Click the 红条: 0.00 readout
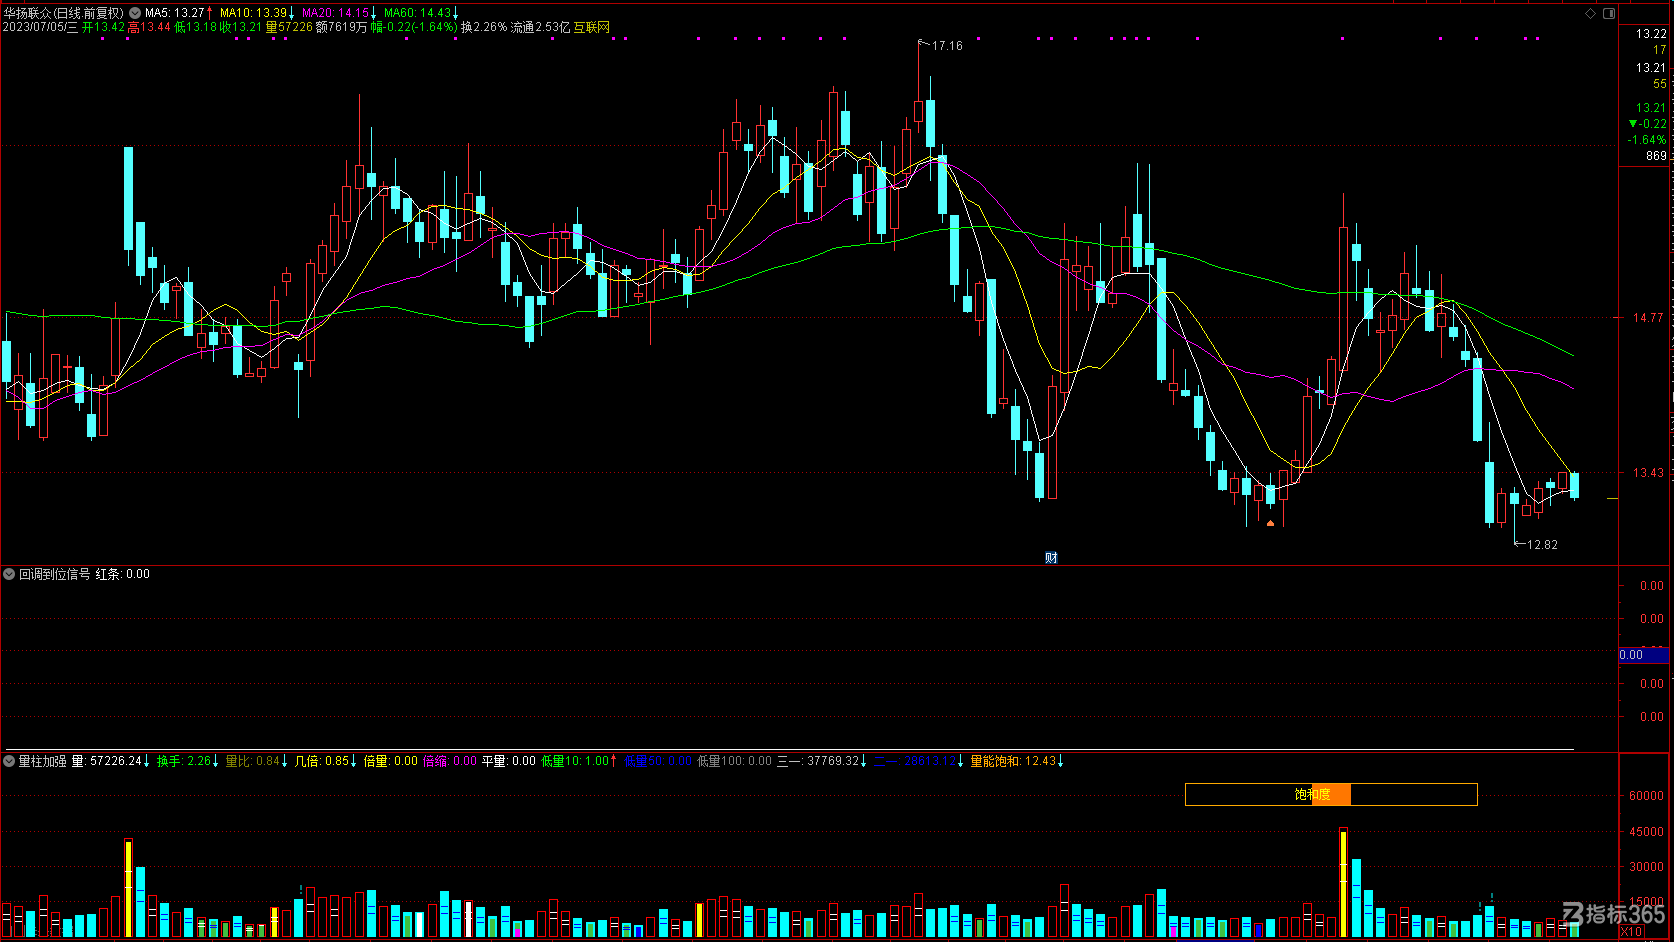This screenshot has height=942, width=1674. (123, 574)
